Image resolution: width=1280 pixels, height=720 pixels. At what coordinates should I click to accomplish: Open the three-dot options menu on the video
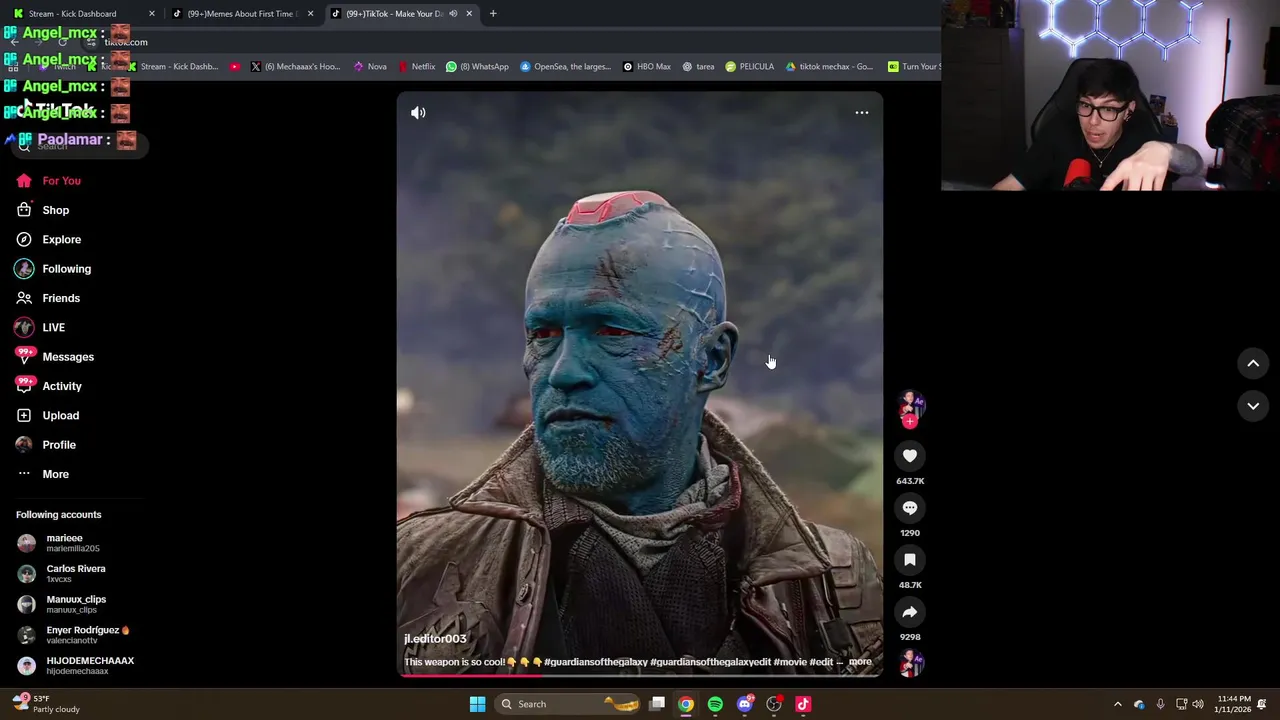(861, 113)
